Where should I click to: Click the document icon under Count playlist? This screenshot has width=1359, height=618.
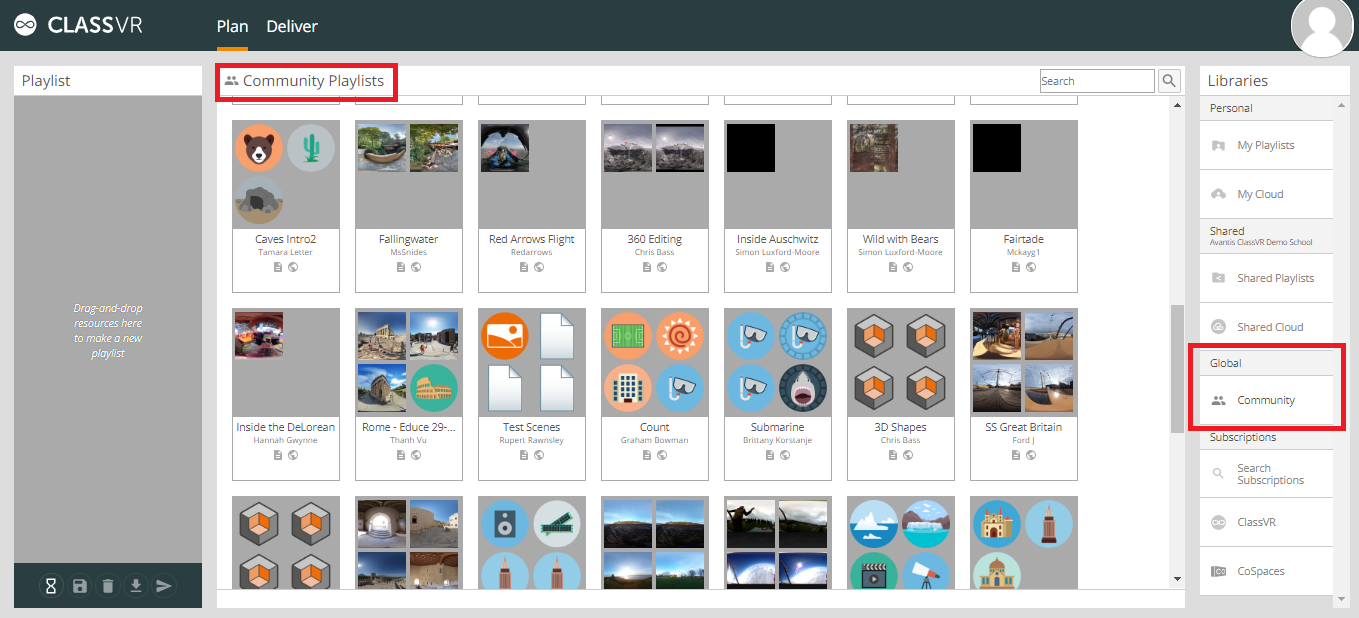pos(646,455)
